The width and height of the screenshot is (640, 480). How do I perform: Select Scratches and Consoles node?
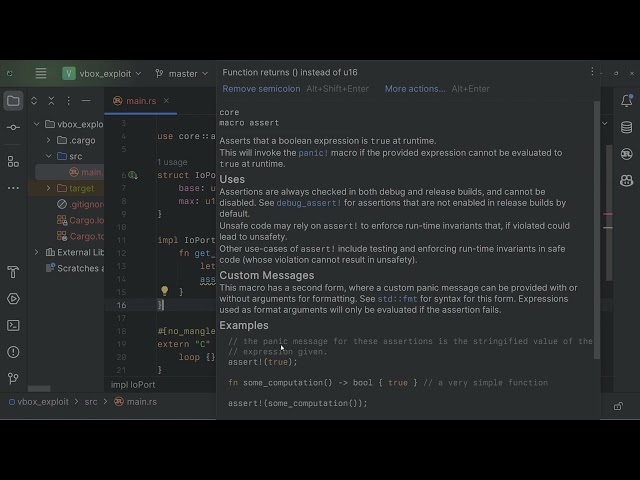coord(75,268)
